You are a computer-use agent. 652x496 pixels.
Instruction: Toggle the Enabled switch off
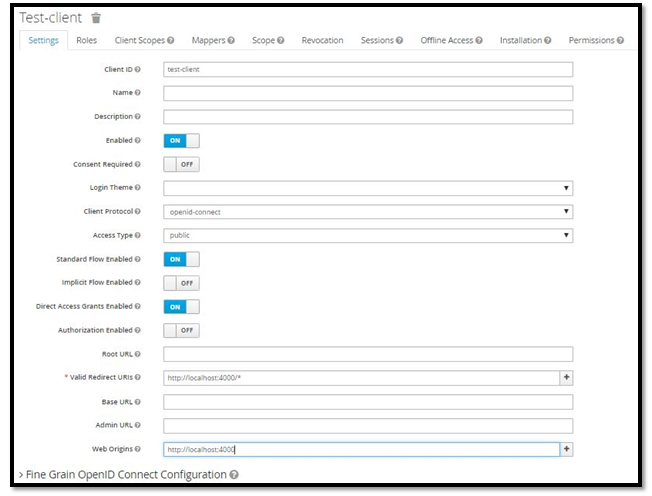pos(181,141)
